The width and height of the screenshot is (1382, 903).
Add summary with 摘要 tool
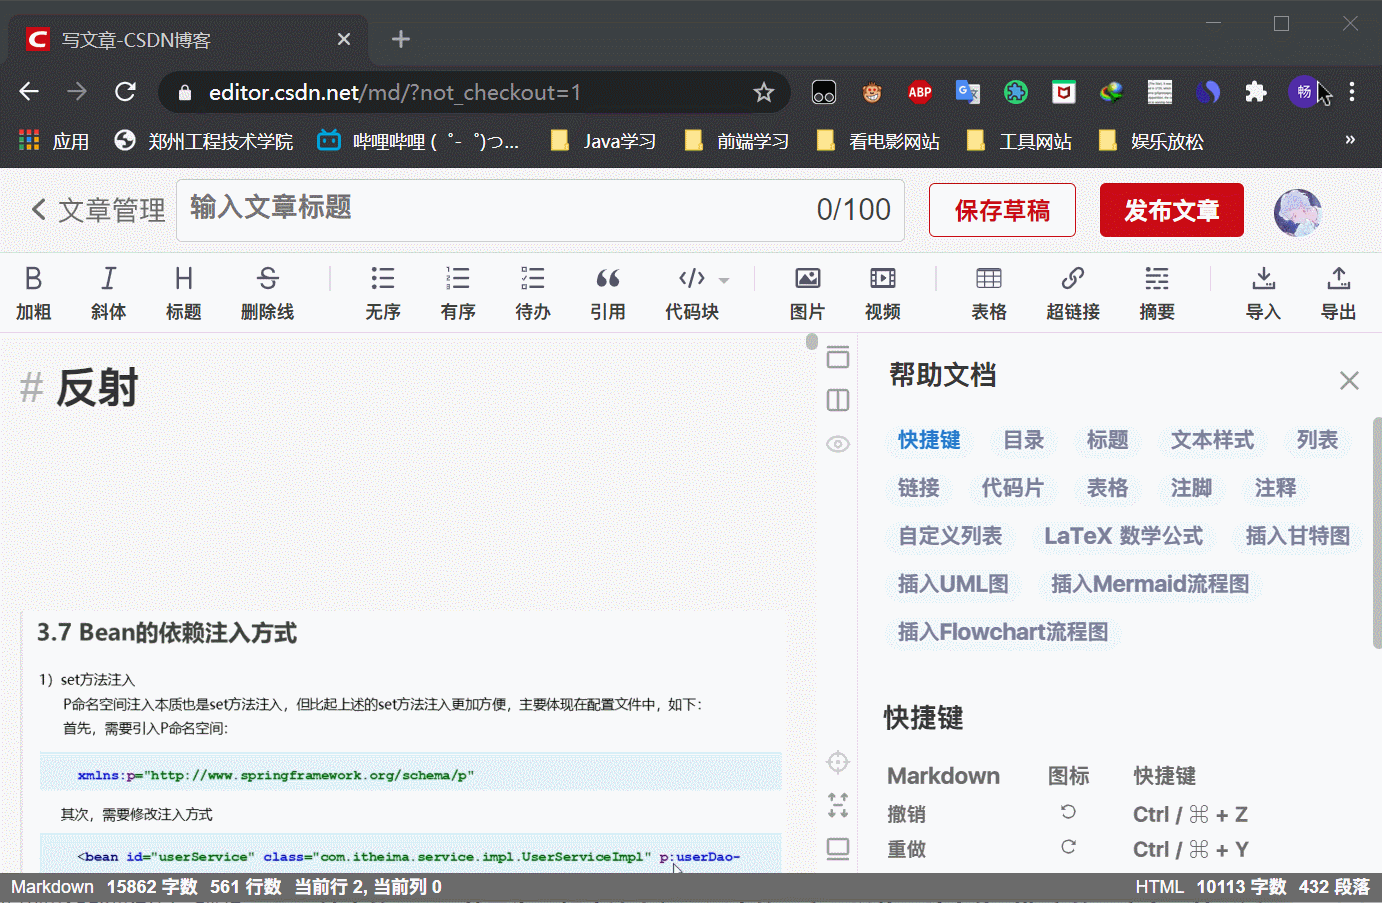point(1157,293)
